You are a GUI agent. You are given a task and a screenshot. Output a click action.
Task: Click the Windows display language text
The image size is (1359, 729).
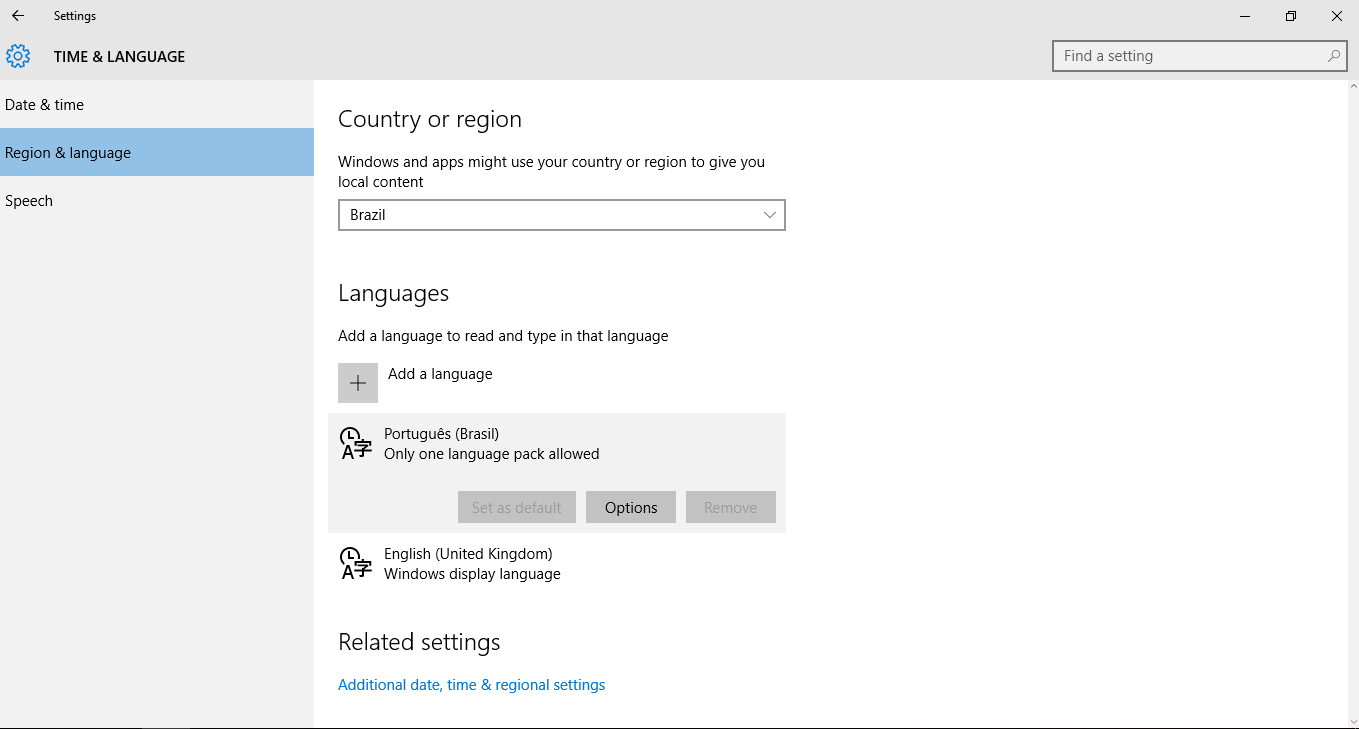[472, 574]
